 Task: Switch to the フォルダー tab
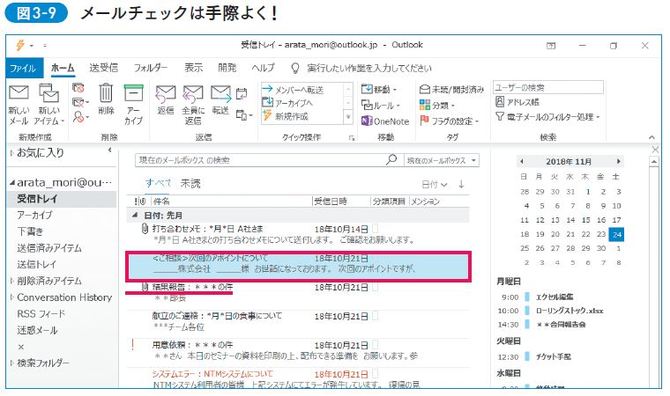point(150,67)
